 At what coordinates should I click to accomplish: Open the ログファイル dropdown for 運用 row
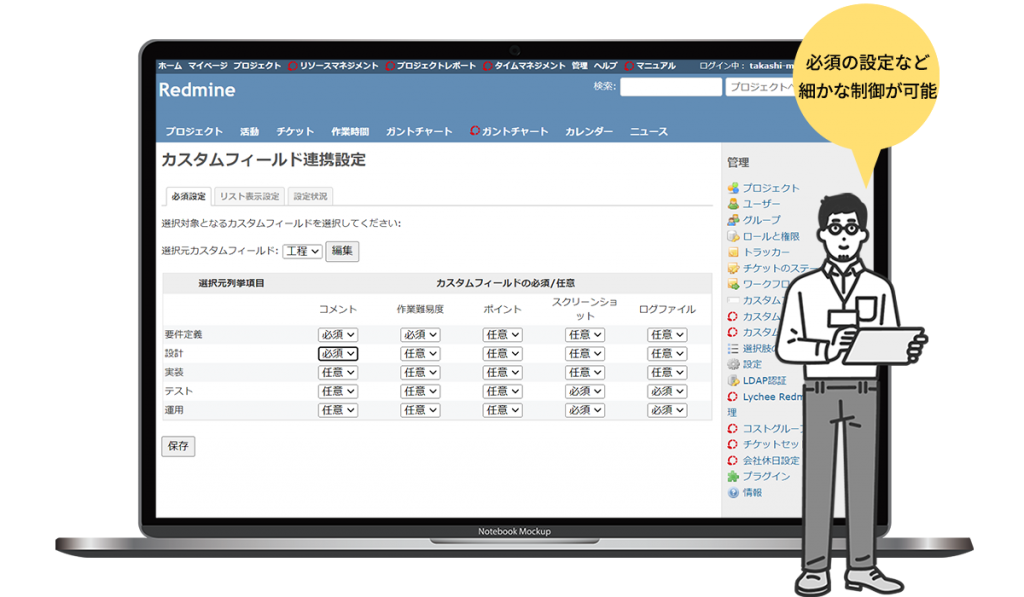point(667,410)
